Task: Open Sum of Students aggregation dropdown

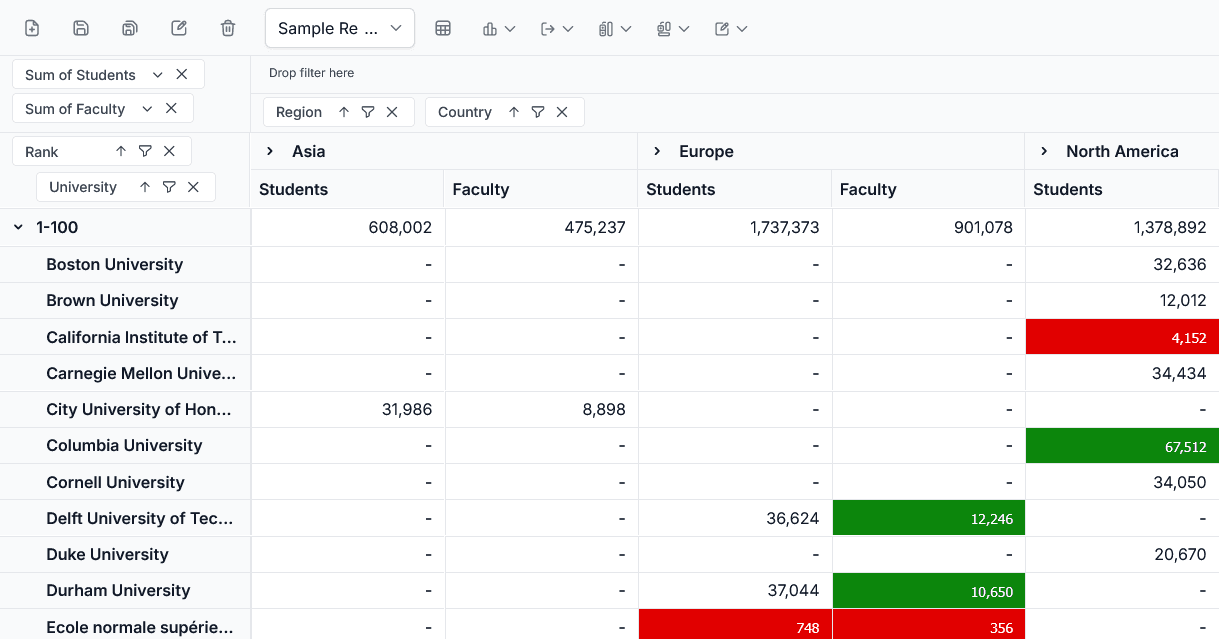Action: (x=157, y=75)
